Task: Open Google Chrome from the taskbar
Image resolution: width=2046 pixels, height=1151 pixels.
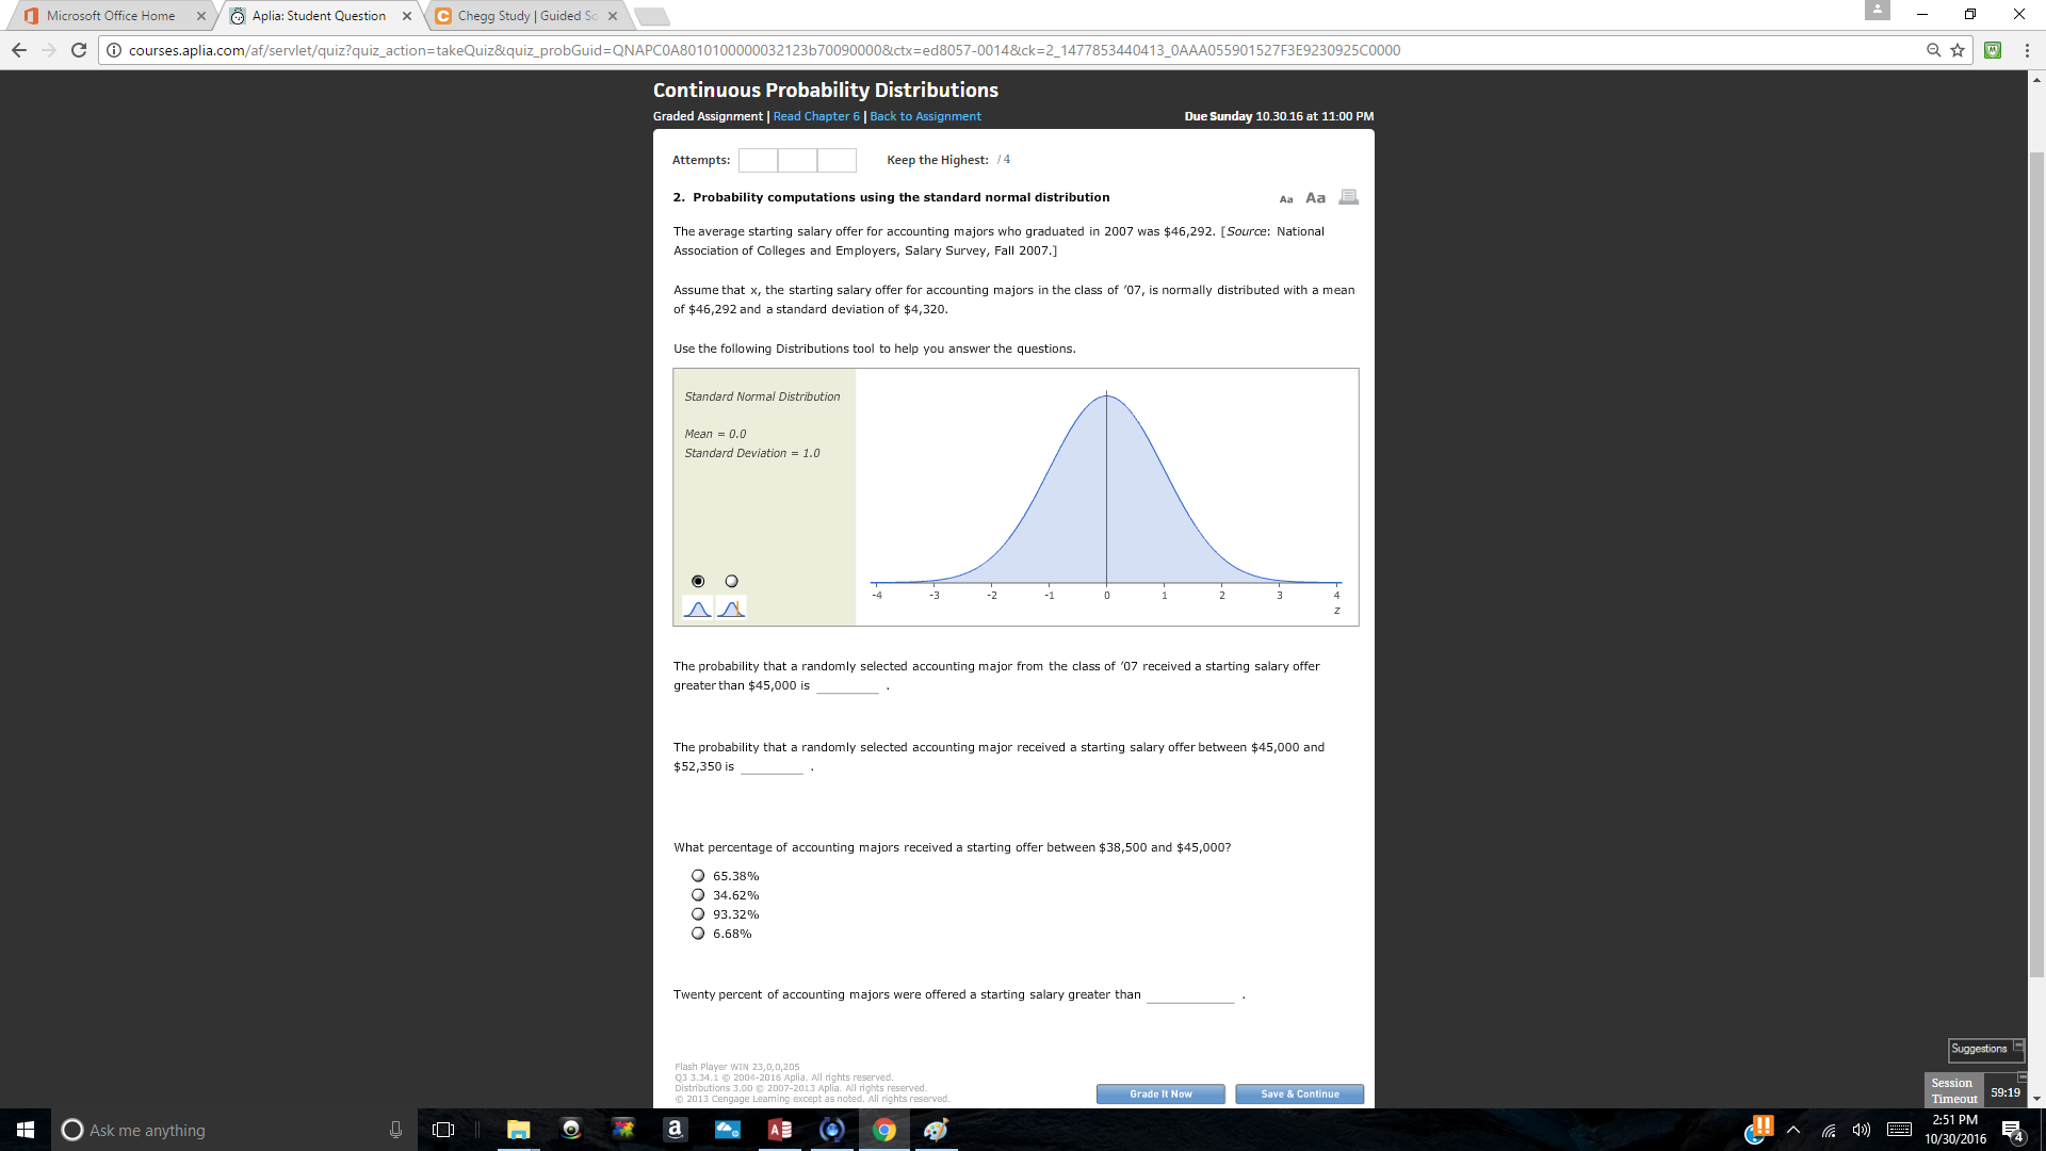Action: [884, 1130]
